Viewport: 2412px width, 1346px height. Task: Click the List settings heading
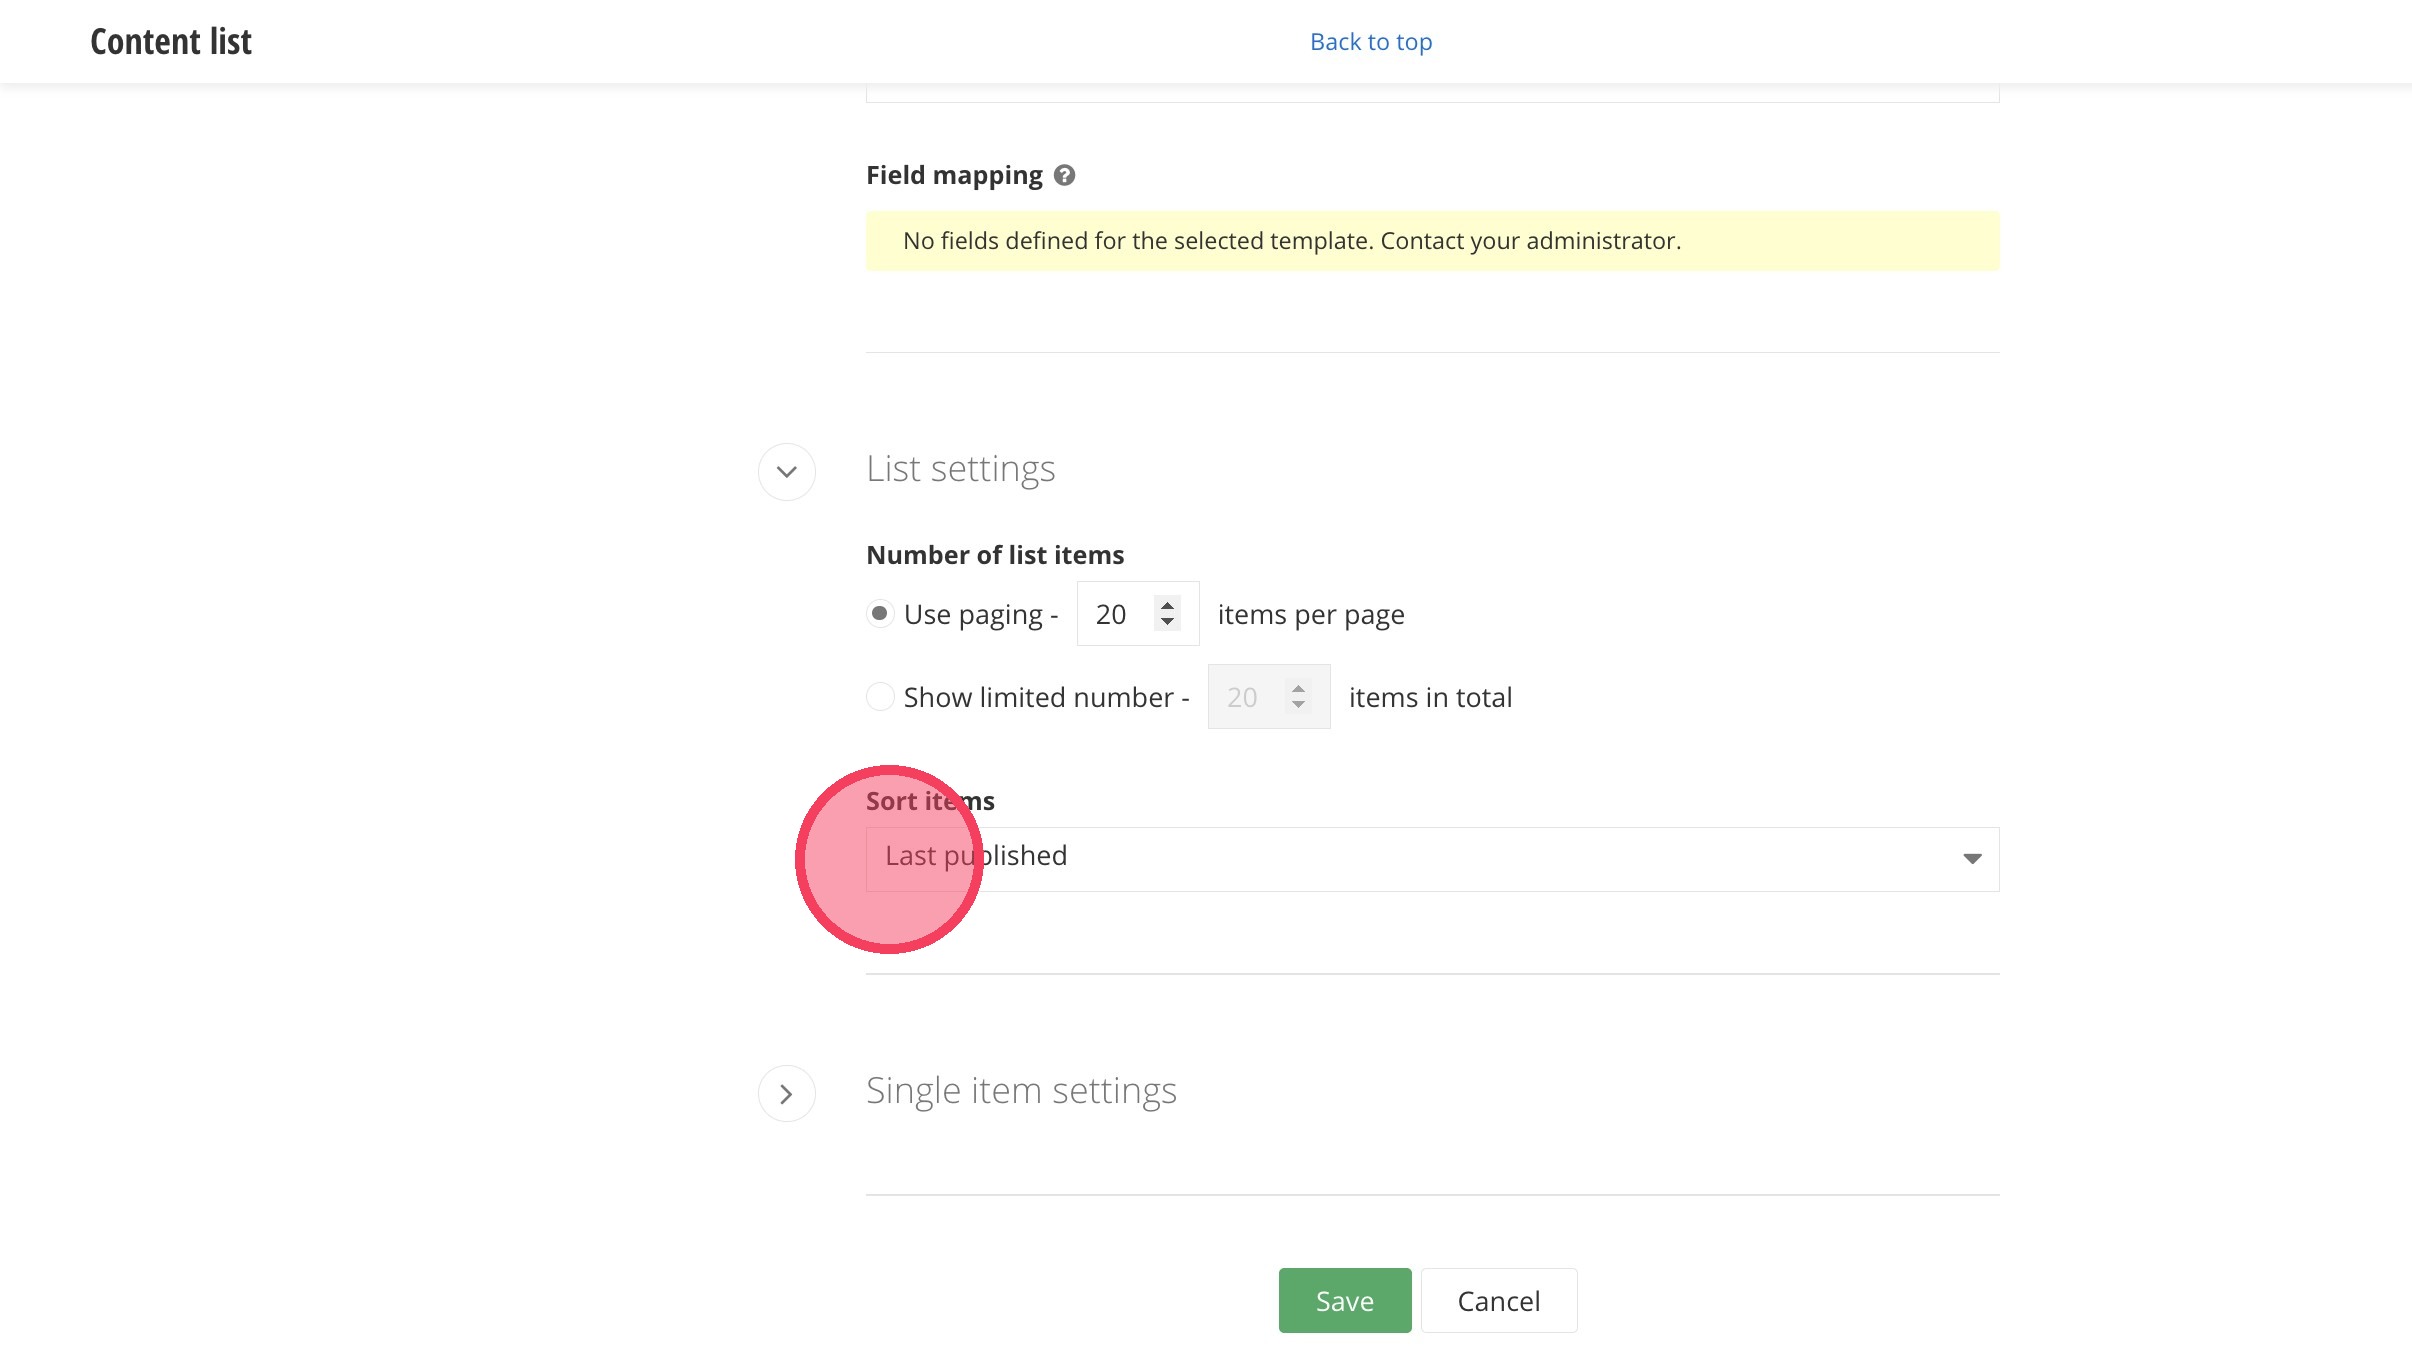point(960,469)
